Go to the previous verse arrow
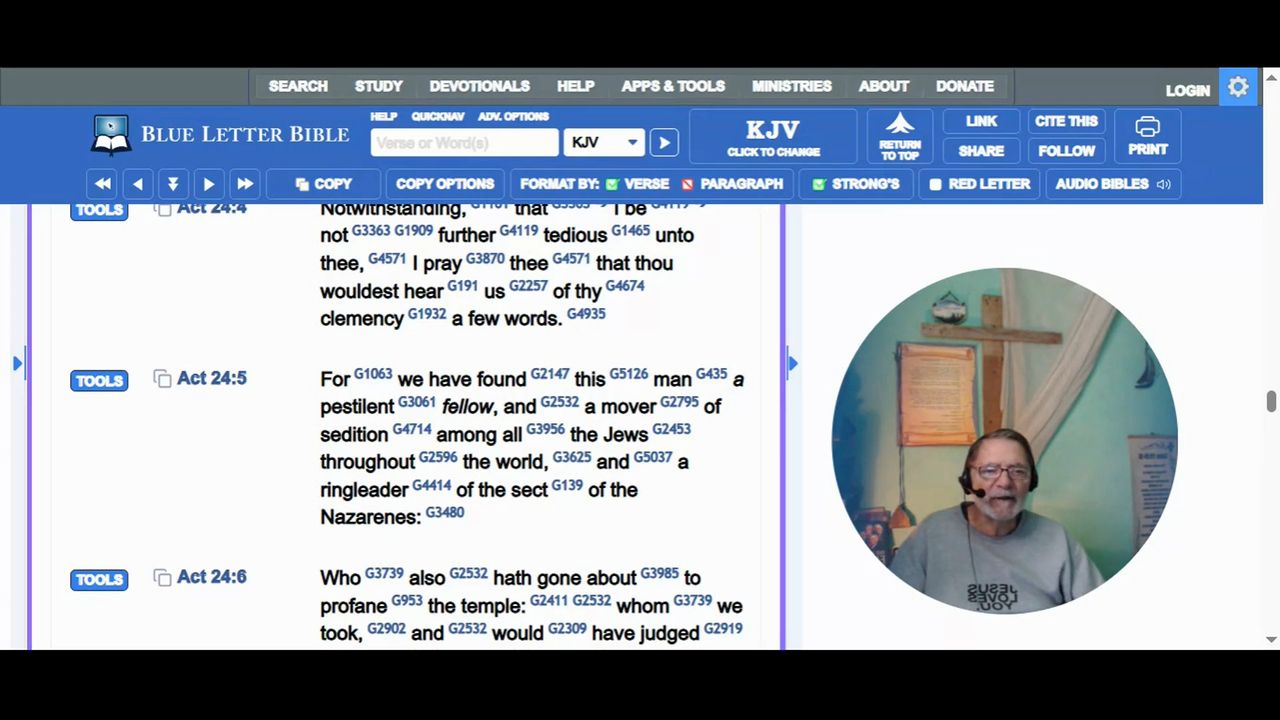Image resolution: width=1280 pixels, height=720 pixels. (x=138, y=184)
